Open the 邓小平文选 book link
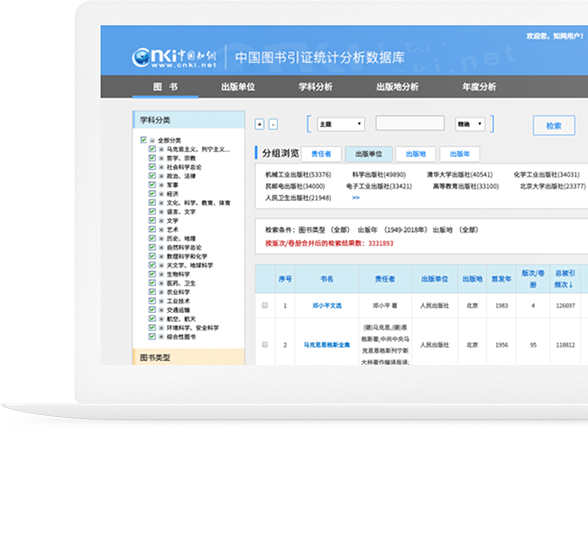Viewport: 588px width, 542px height. point(327,306)
